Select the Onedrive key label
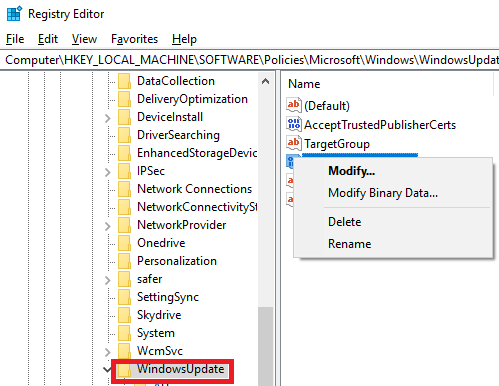 click(161, 243)
